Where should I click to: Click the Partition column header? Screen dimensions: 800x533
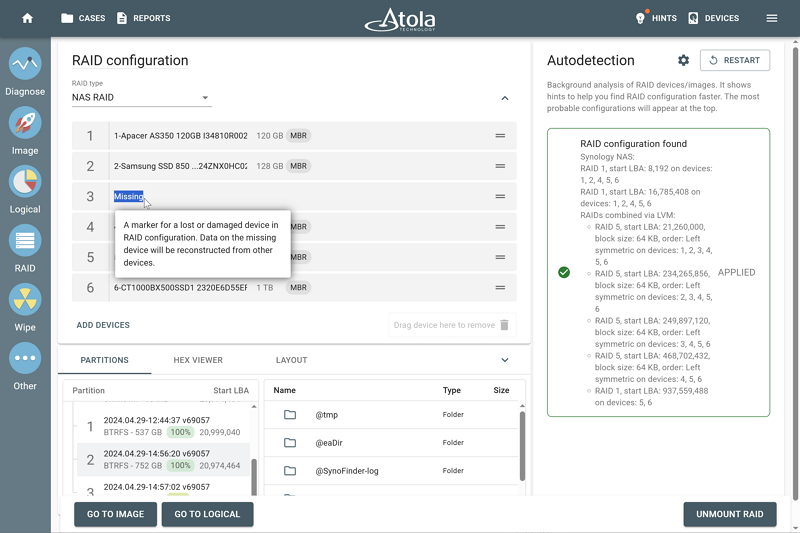click(88, 391)
